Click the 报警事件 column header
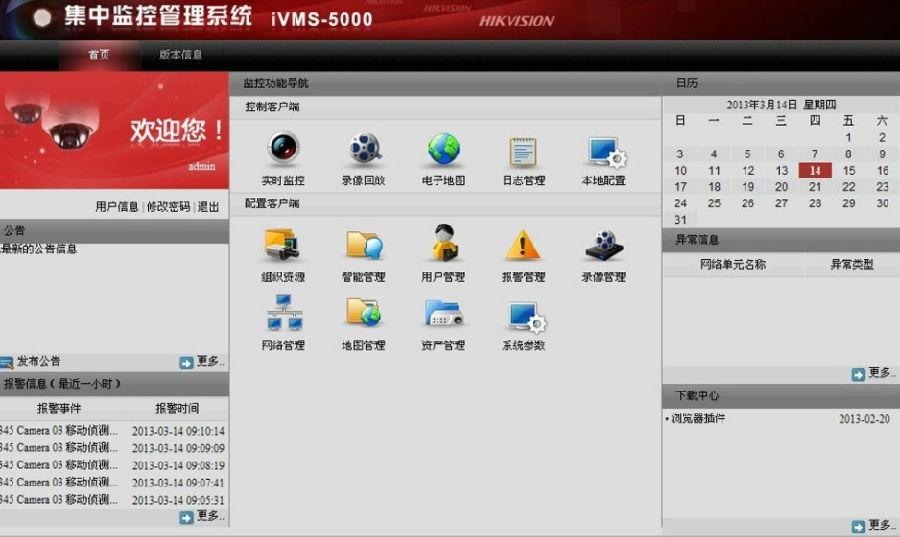The width and height of the screenshot is (900, 537). (x=59, y=408)
